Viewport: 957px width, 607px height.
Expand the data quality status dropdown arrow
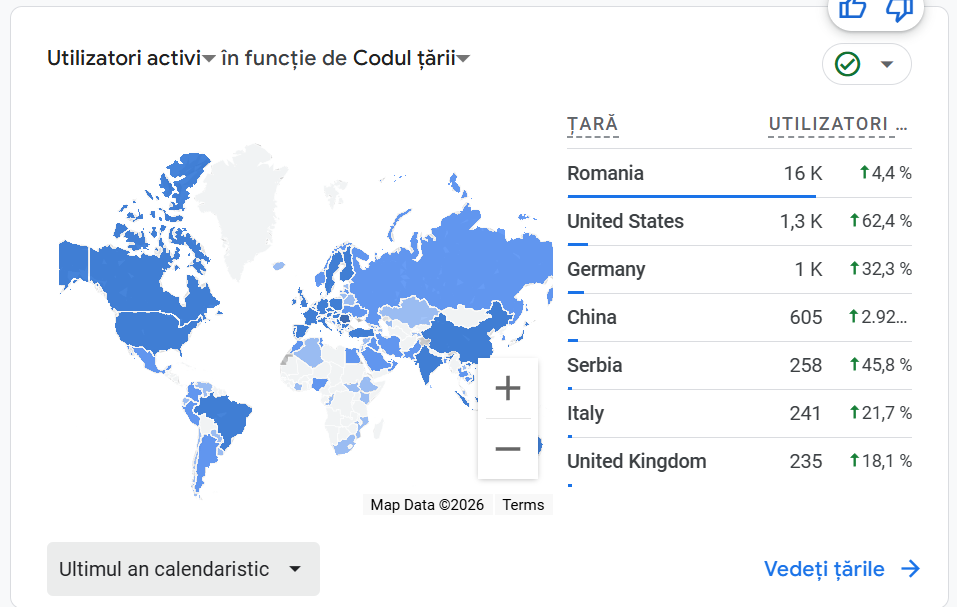[886, 64]
